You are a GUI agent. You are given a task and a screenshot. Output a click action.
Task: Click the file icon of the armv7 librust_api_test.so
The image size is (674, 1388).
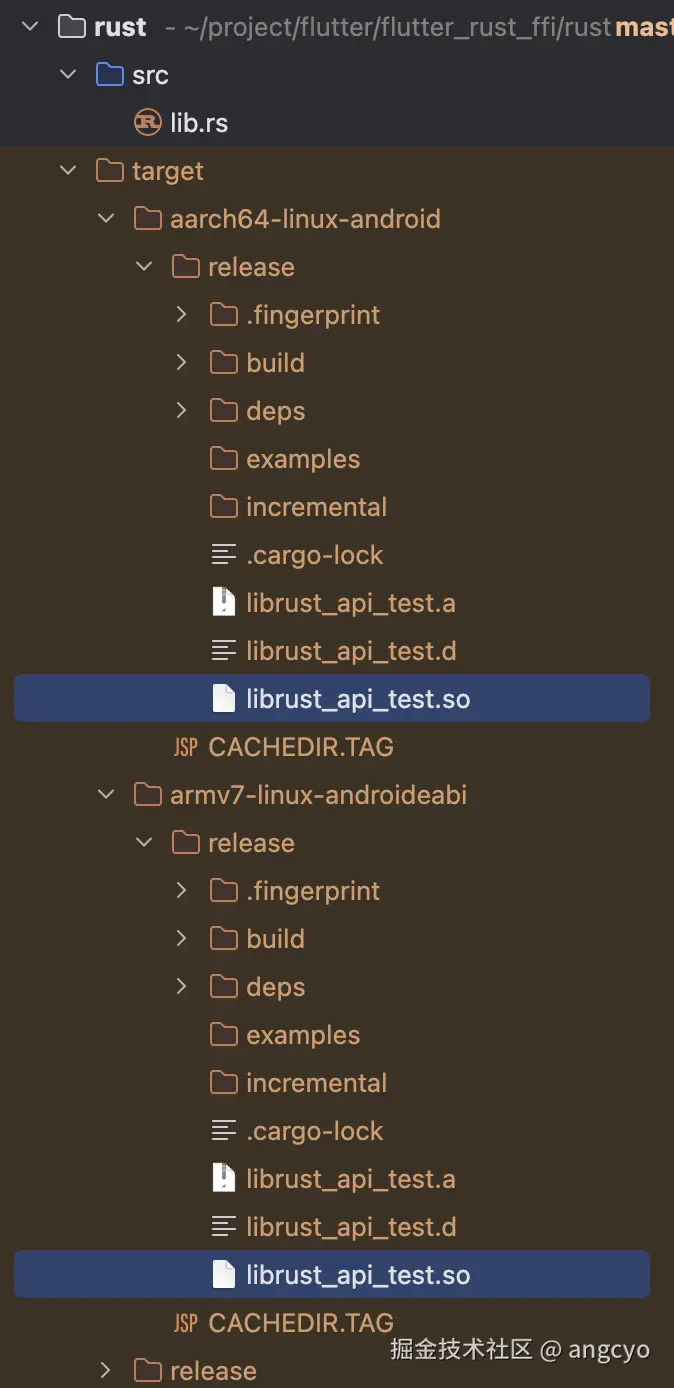pos(223,1275)
